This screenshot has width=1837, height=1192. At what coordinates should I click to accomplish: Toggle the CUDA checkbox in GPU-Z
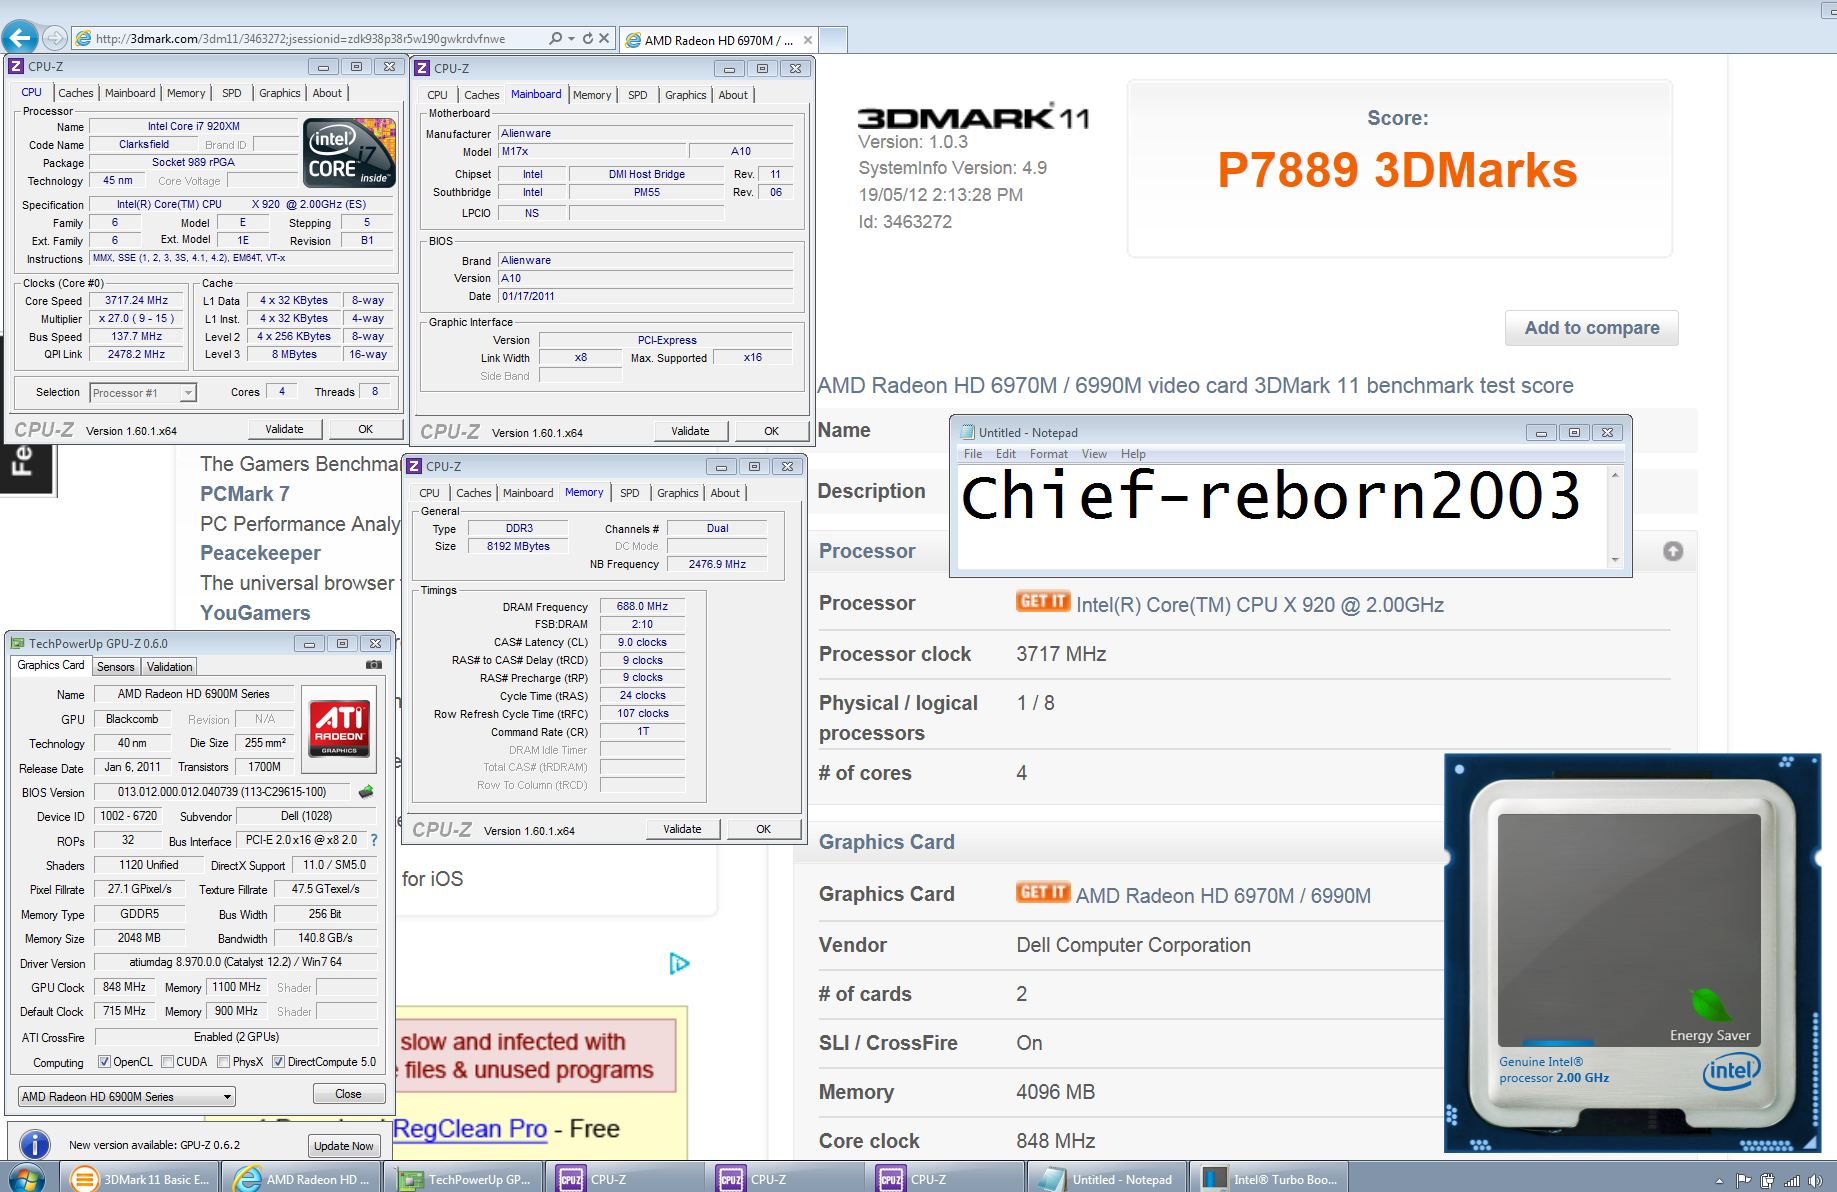coord(167,1062)
